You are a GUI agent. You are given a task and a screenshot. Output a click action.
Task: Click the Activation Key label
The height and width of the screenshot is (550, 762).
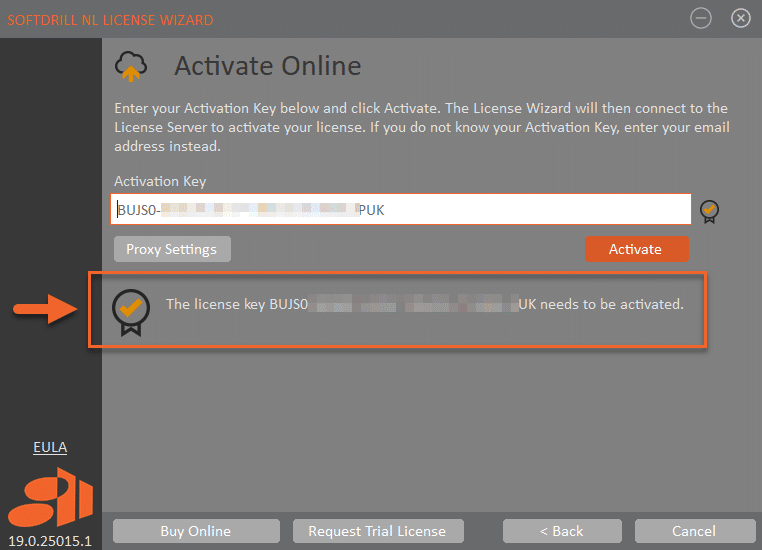(x=160, y=181)
